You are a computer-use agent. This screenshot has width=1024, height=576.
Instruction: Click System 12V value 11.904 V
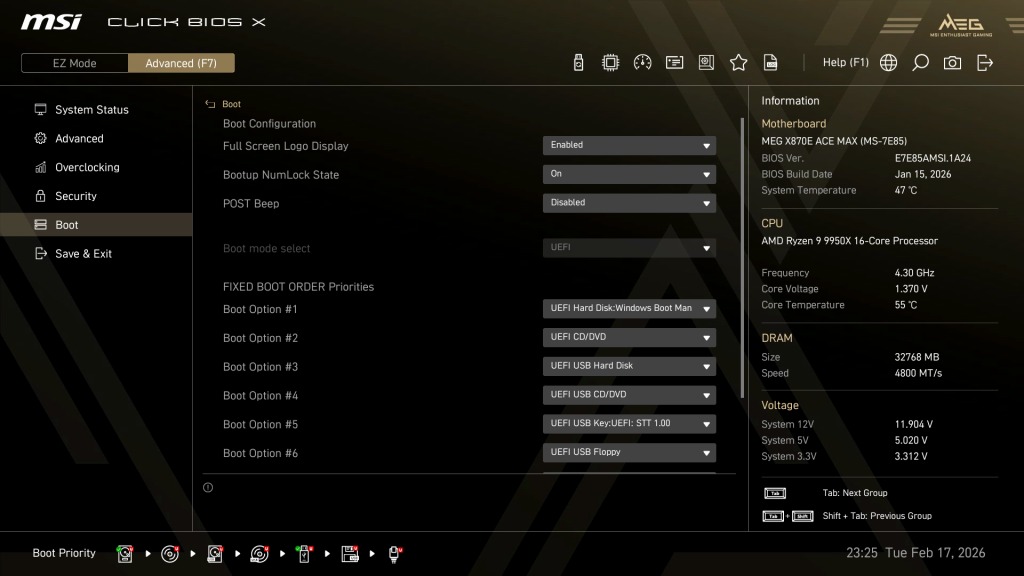click(x=914, y=424)
